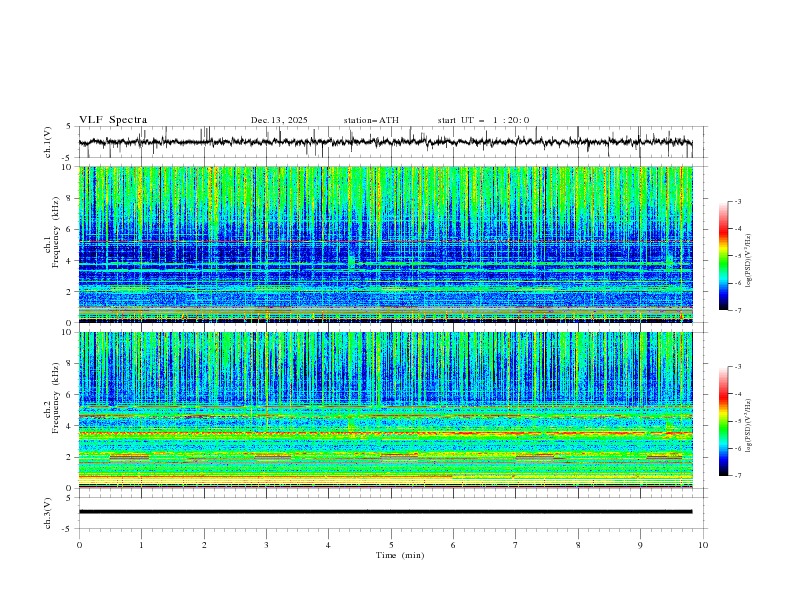Click the ch.1 "Frequency (kHz)" axis label
The image size is (792, 612).
click(55, 230)
